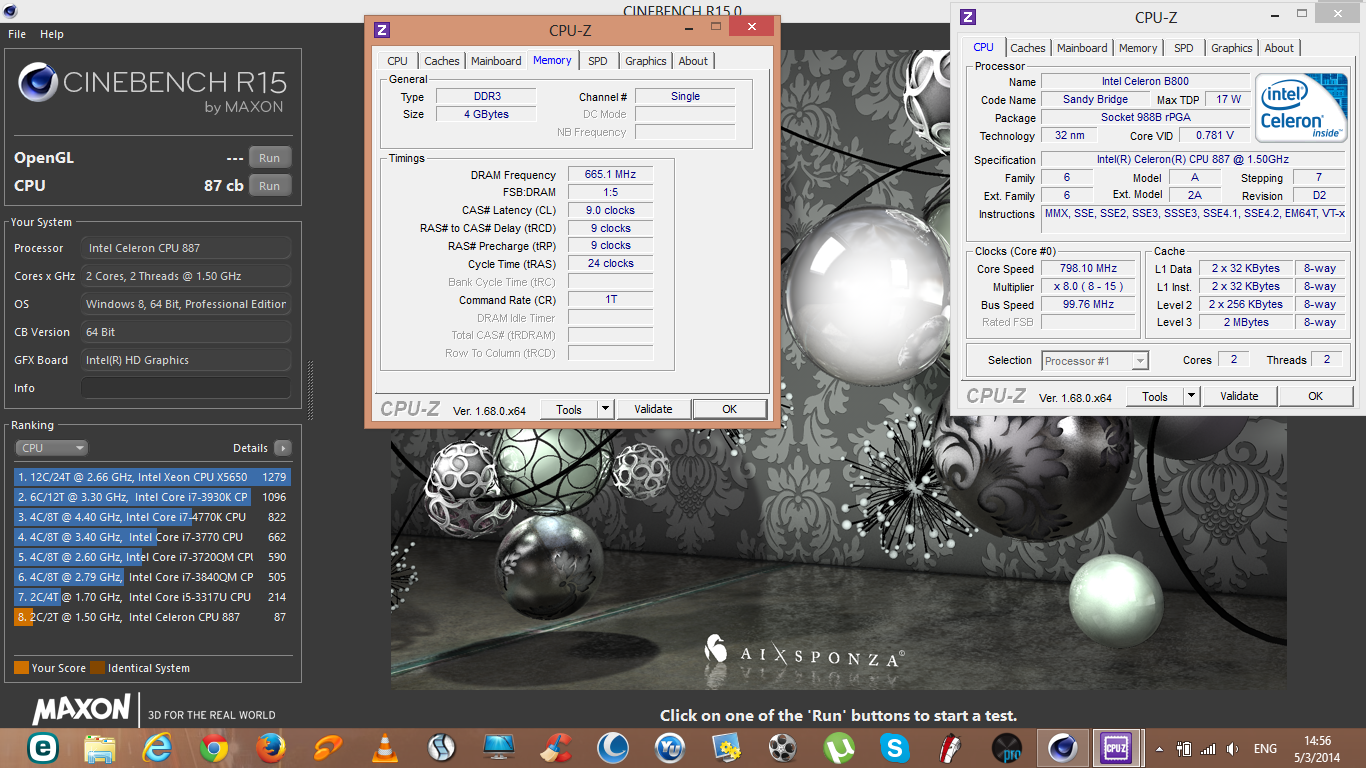
Task: Open uTorrent from the taskbar
Action: coord(839,747)
